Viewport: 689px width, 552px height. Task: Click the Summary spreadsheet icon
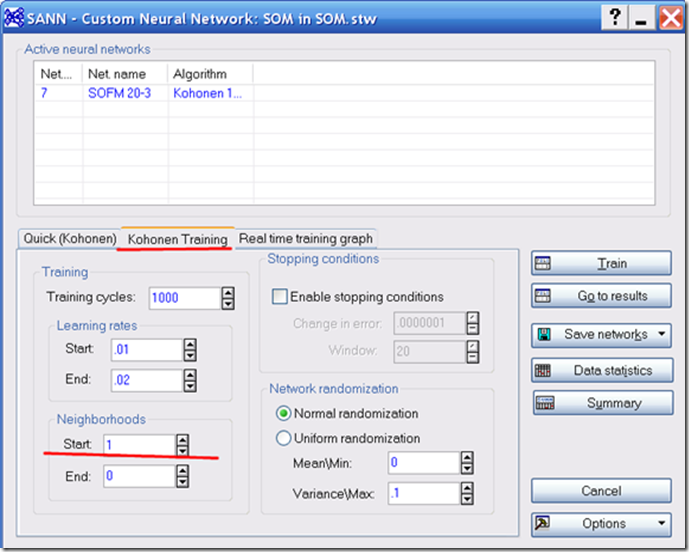(x=545, y=403)
